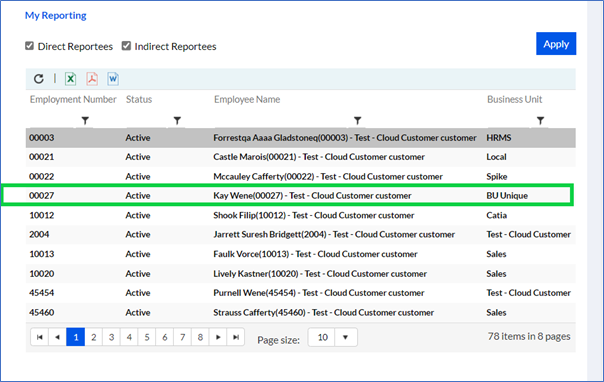Screen dimensions: 604x382
Task: Switch to page 2
Action: pos(94,337)
